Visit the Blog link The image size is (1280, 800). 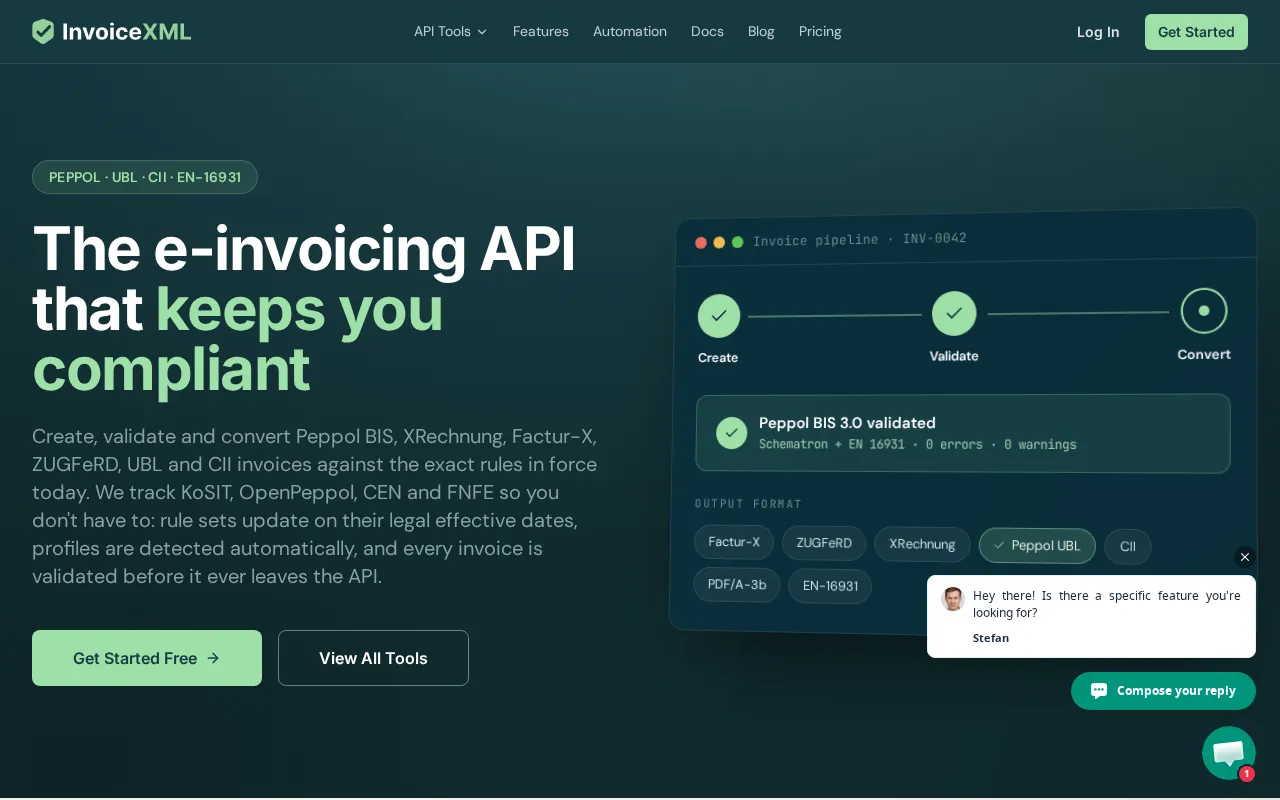click(761, 32)
